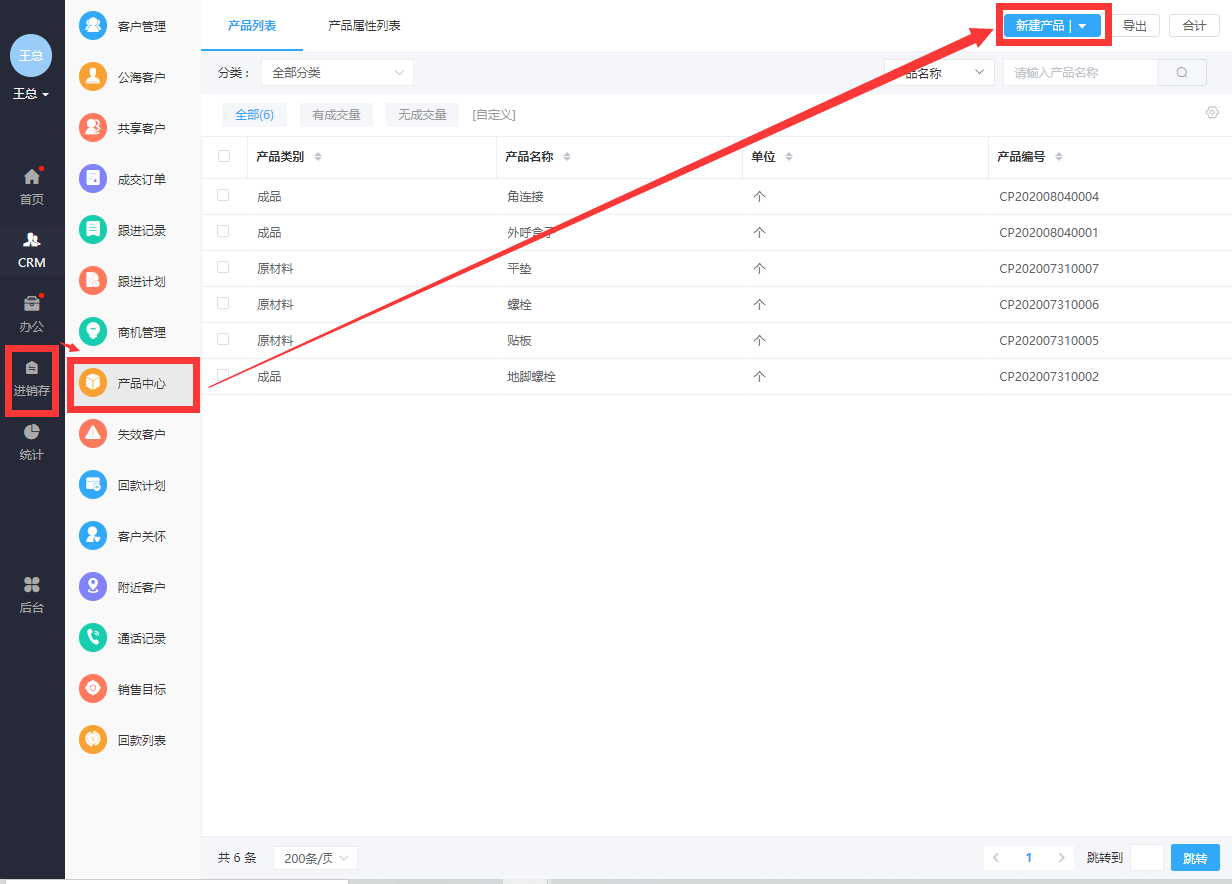The height and width of the screenshot is (884, 1232).
Task: Select the 无成交量 filter tab
Action: [422, 115]
